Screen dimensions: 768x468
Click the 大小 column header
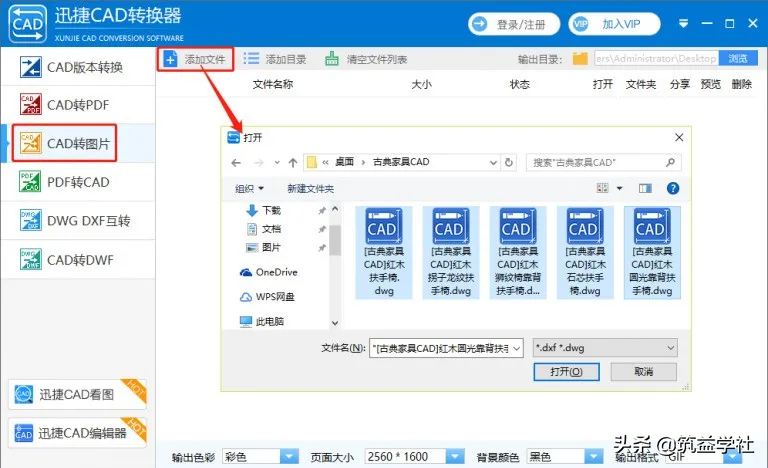click(x=421, y=84)
